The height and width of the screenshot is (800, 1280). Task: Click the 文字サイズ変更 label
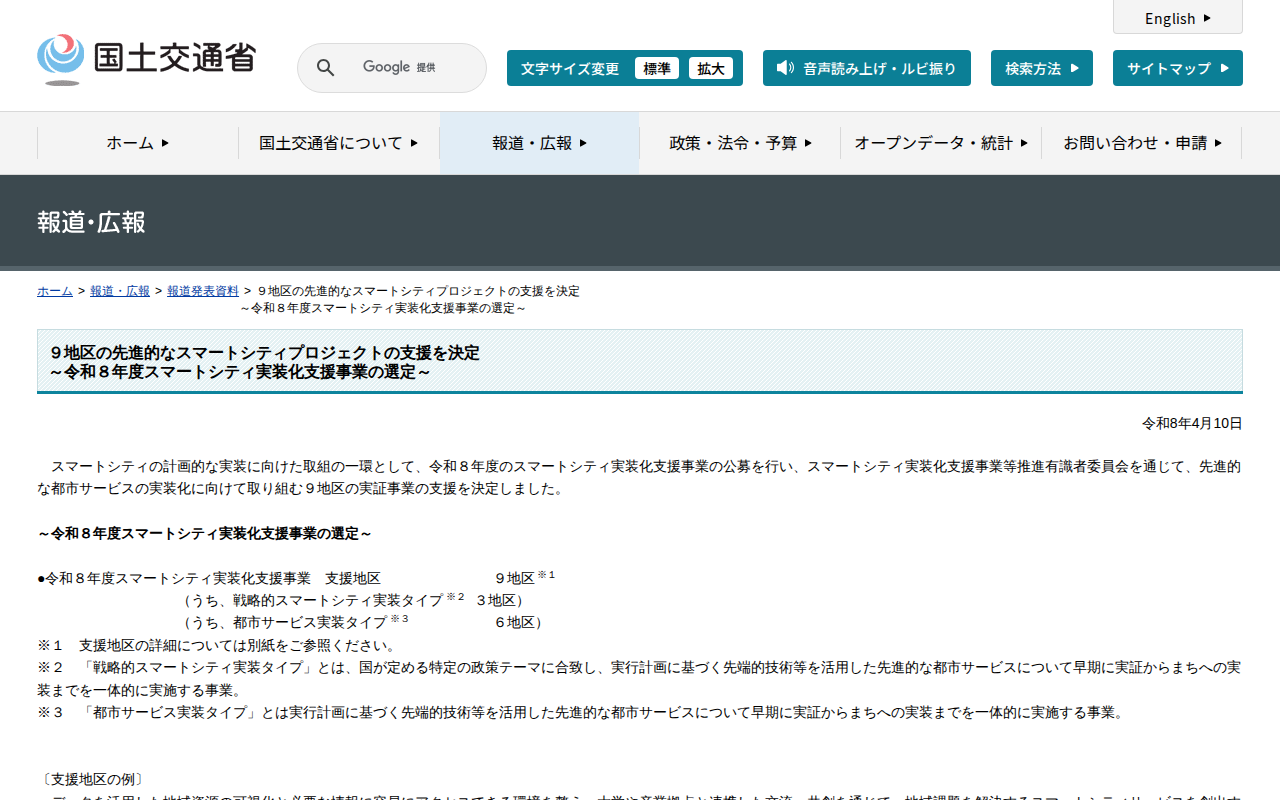pos(570,68)
